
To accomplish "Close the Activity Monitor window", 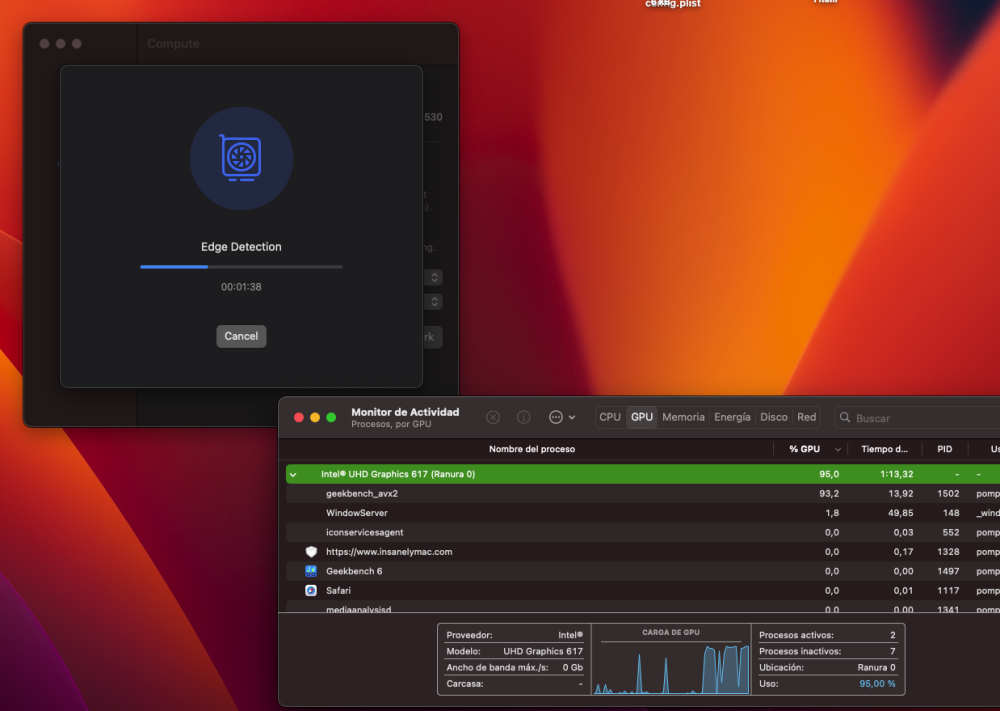I will (x=298, y=417).
